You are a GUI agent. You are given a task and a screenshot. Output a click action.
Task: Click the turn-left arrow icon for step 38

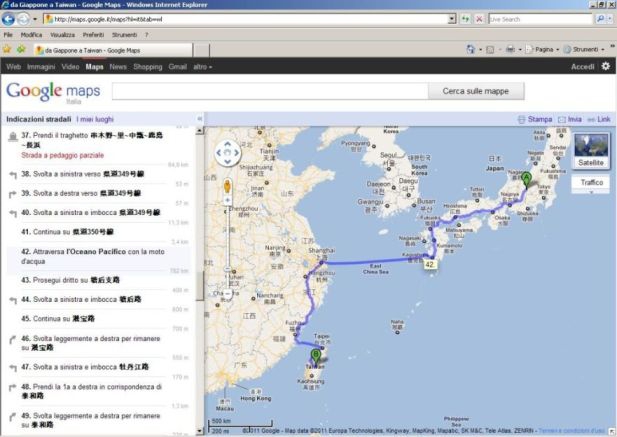pos(13,175)
